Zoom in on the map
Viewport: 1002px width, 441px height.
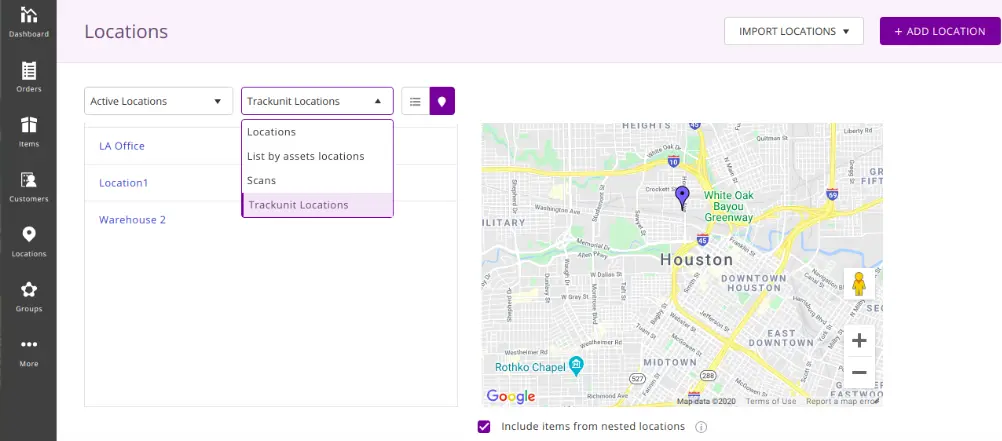[x=858, y=340]
